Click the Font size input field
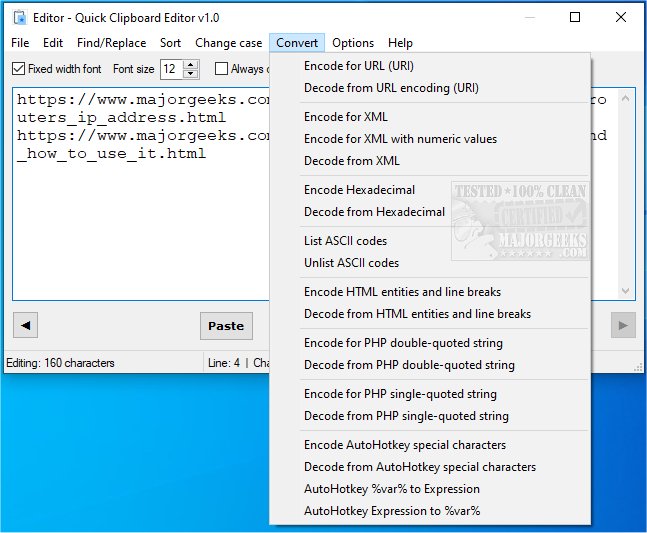 pyautogui.click(x=171, y=69)
